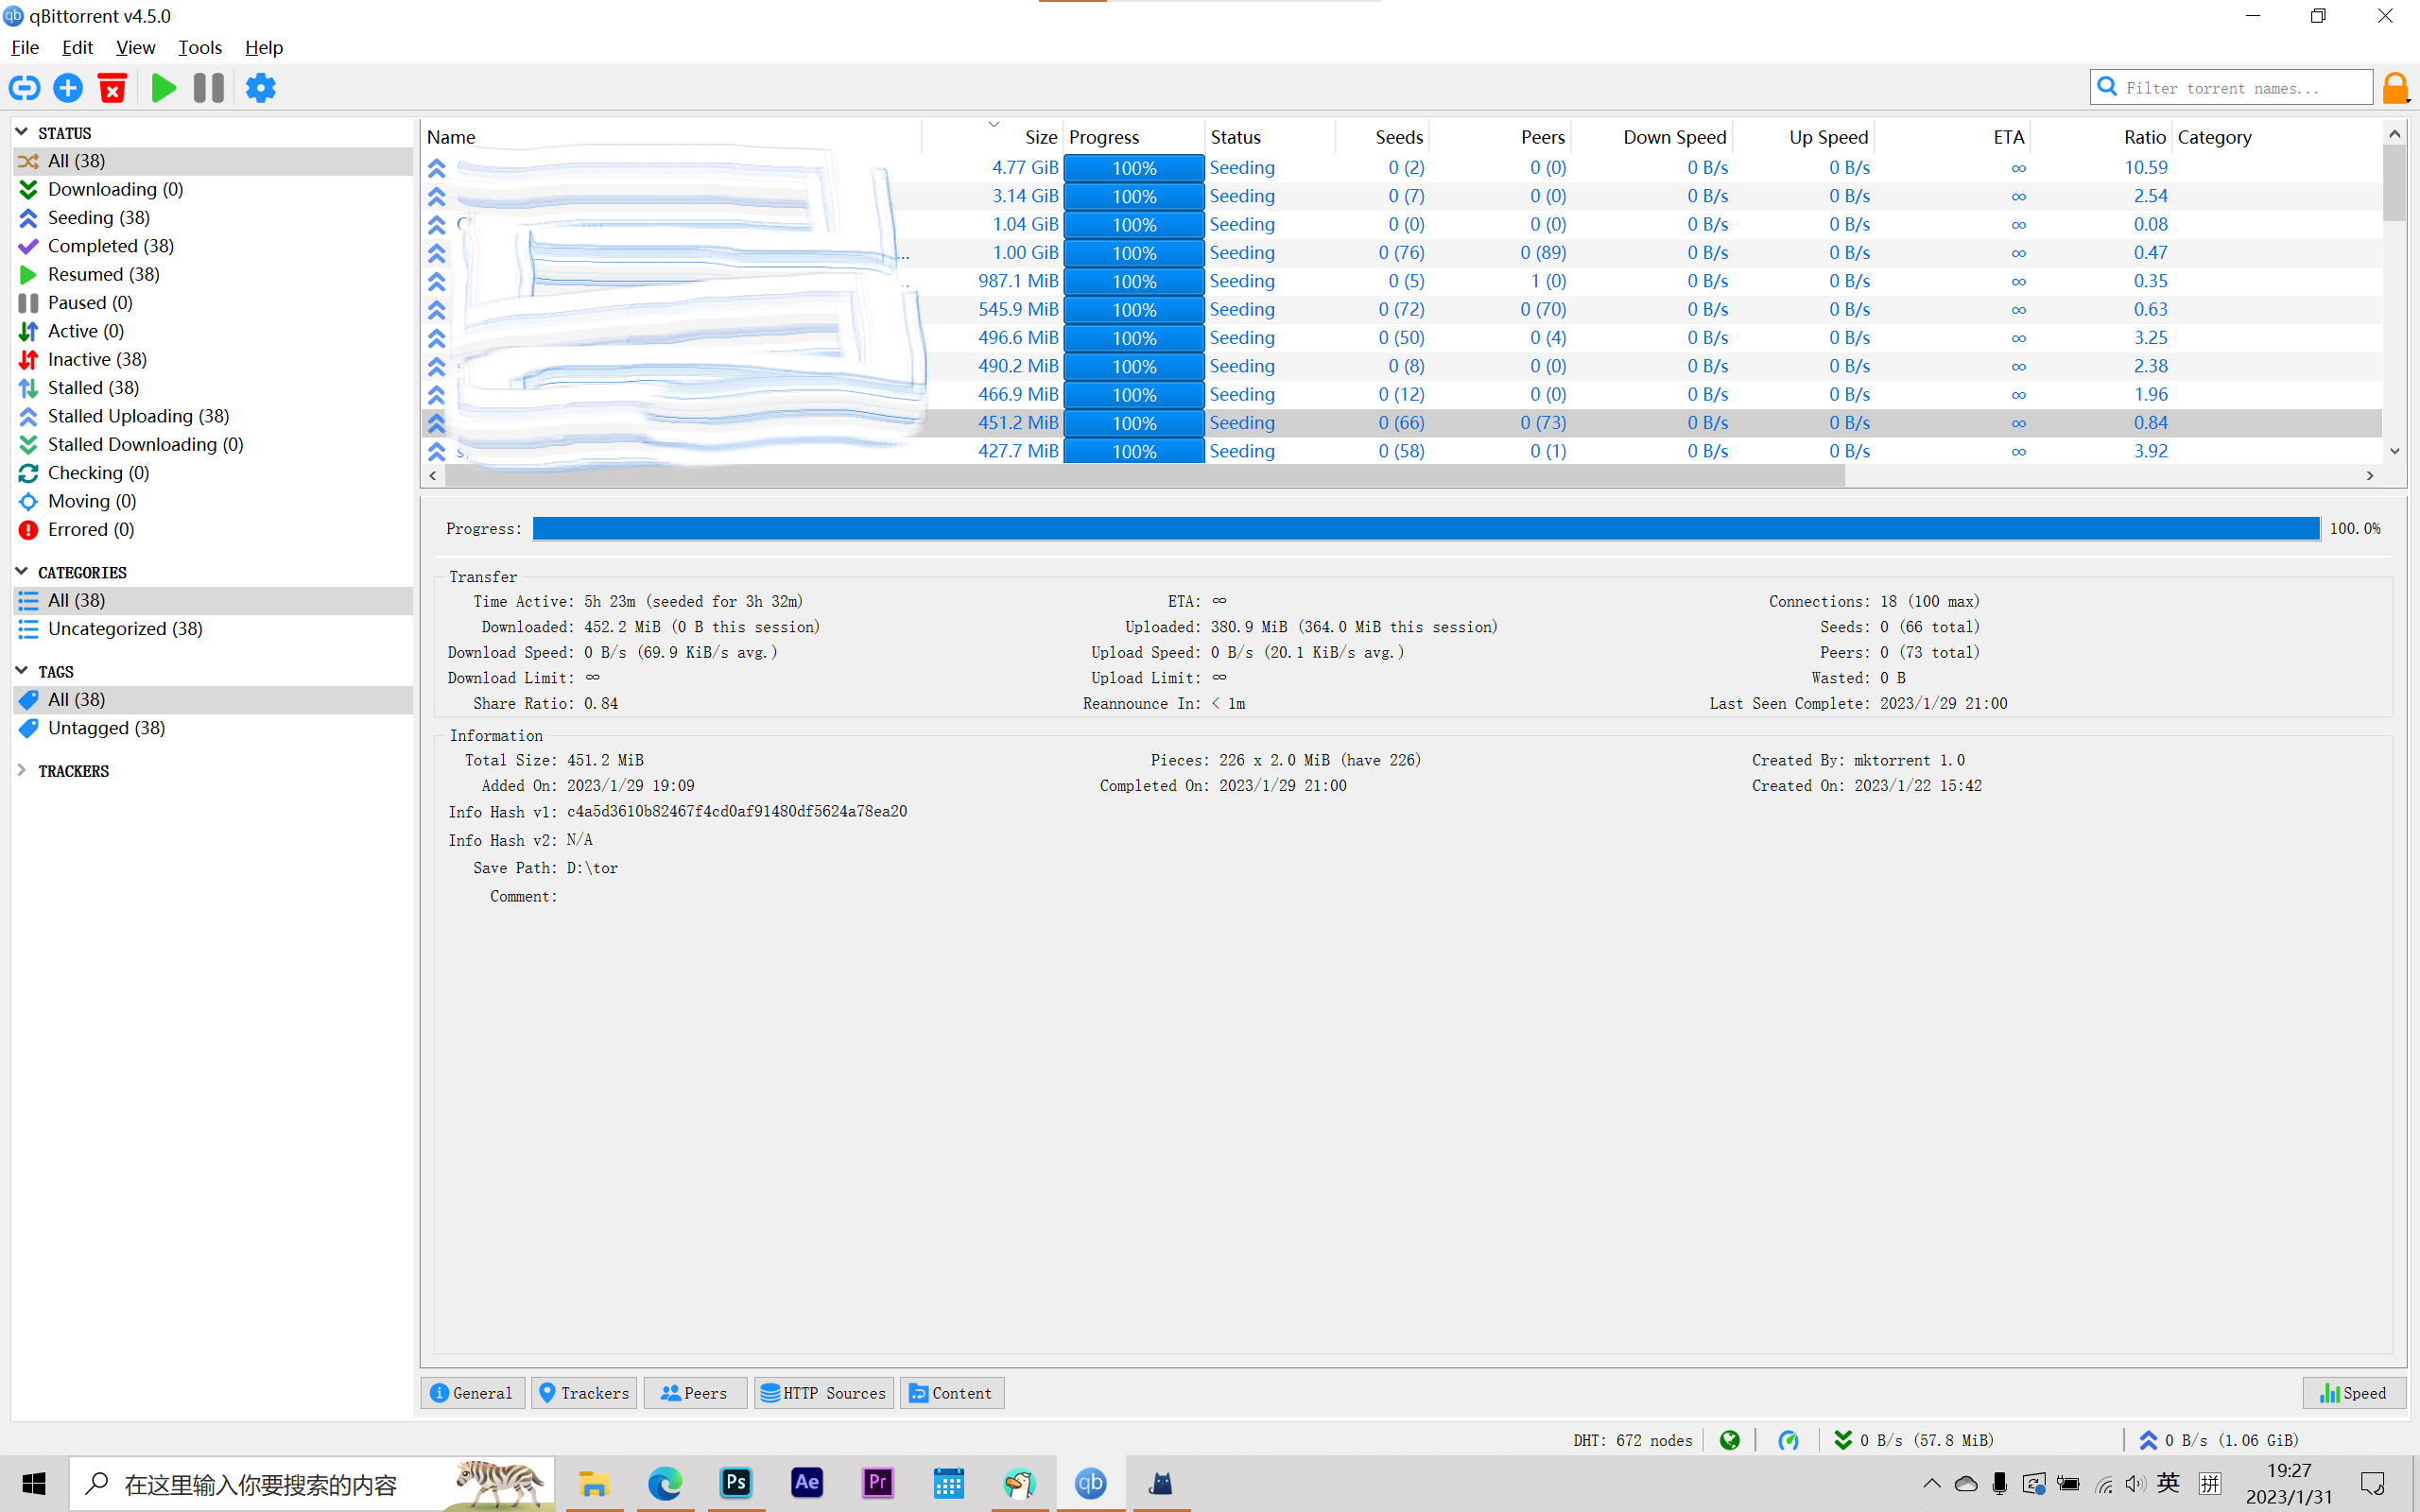
Task: Click the orange lock icon
Action: coord(2395,88)
